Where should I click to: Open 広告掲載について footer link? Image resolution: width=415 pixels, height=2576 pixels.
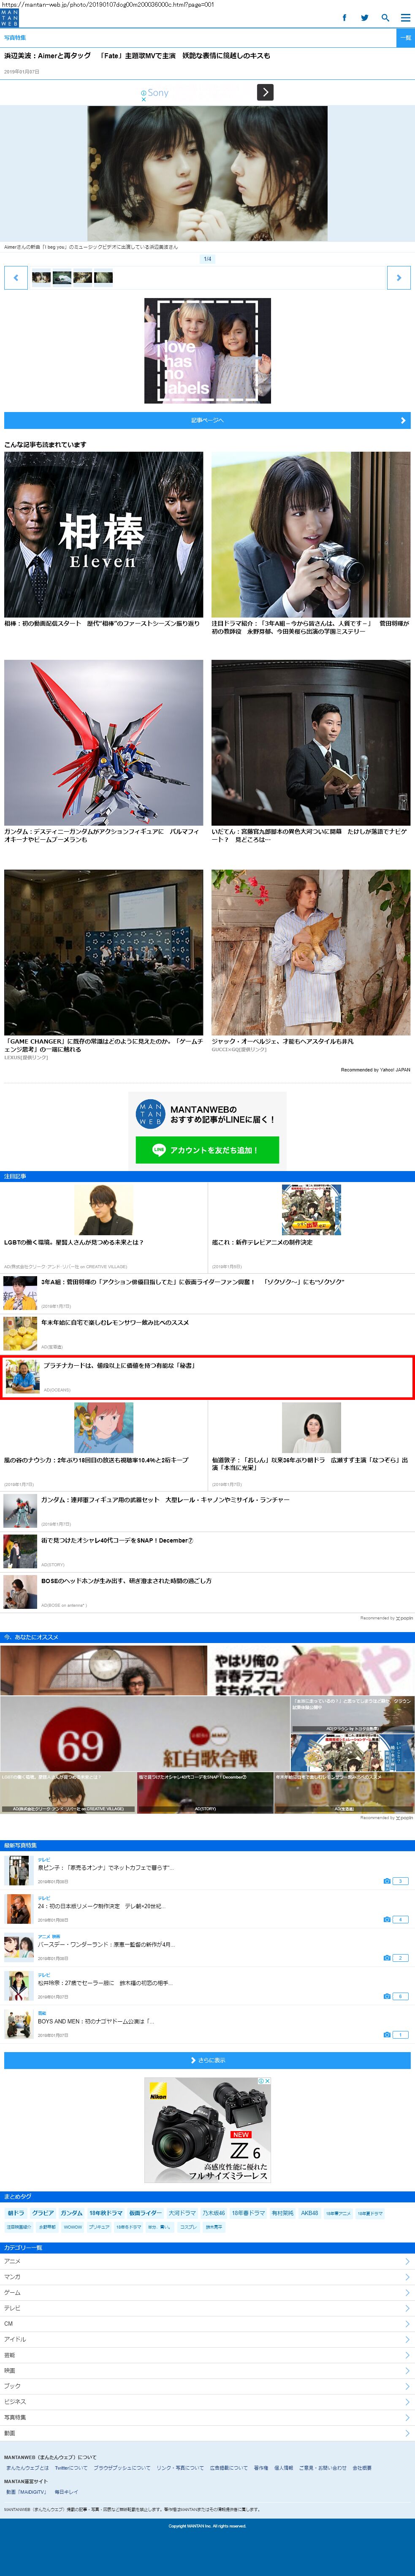point(229,2467)
